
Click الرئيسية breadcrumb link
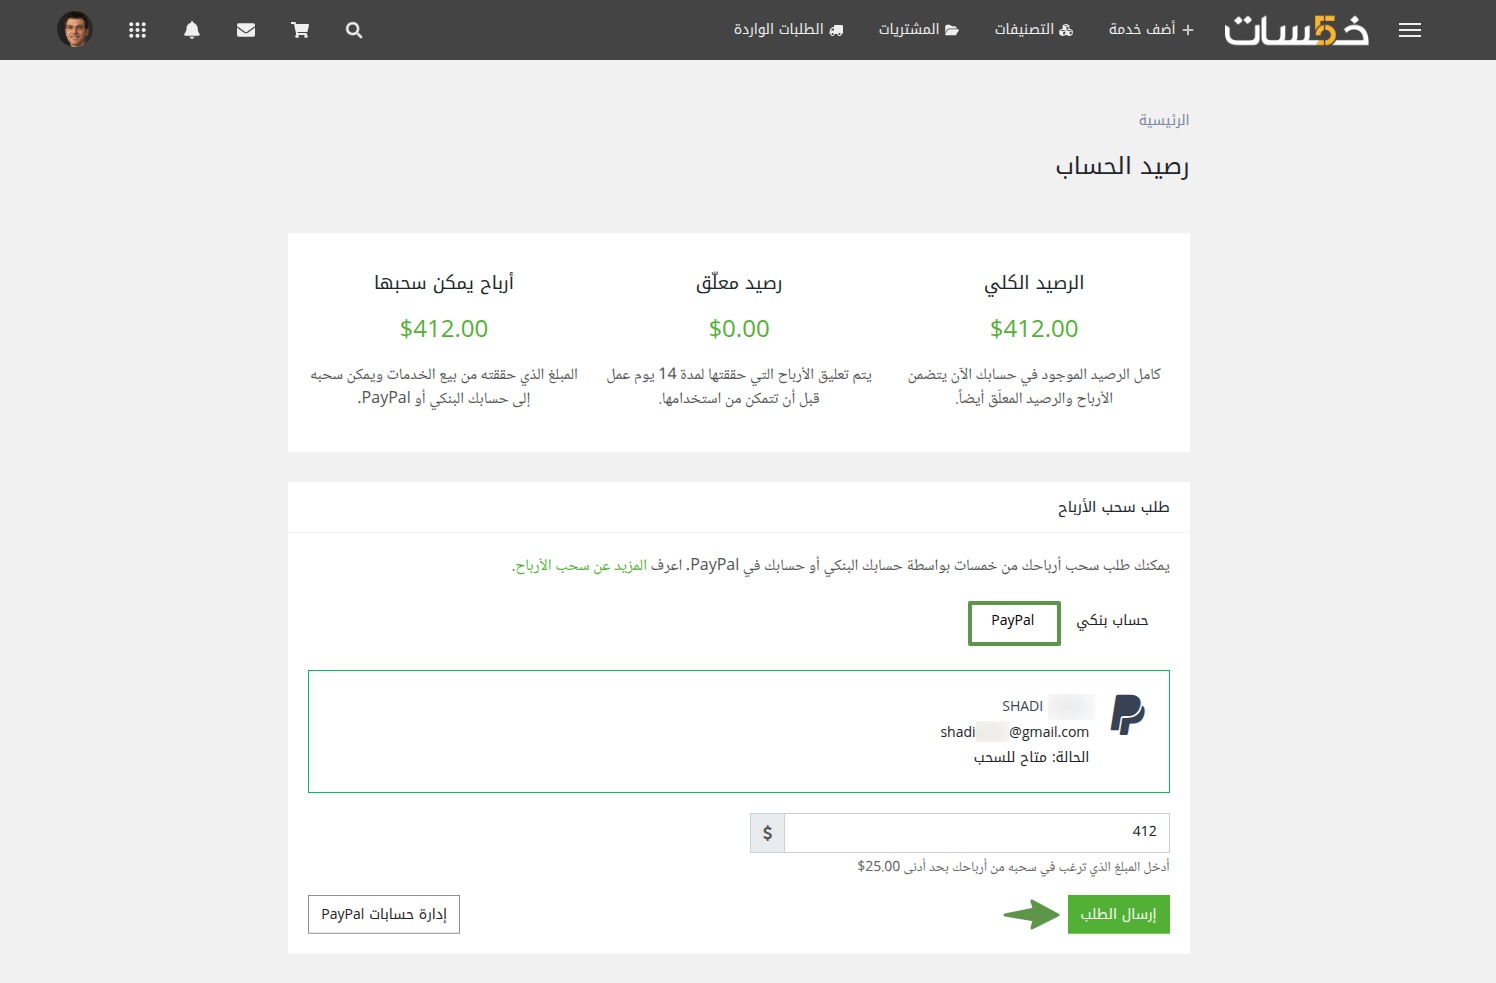tap(1164, 120)
